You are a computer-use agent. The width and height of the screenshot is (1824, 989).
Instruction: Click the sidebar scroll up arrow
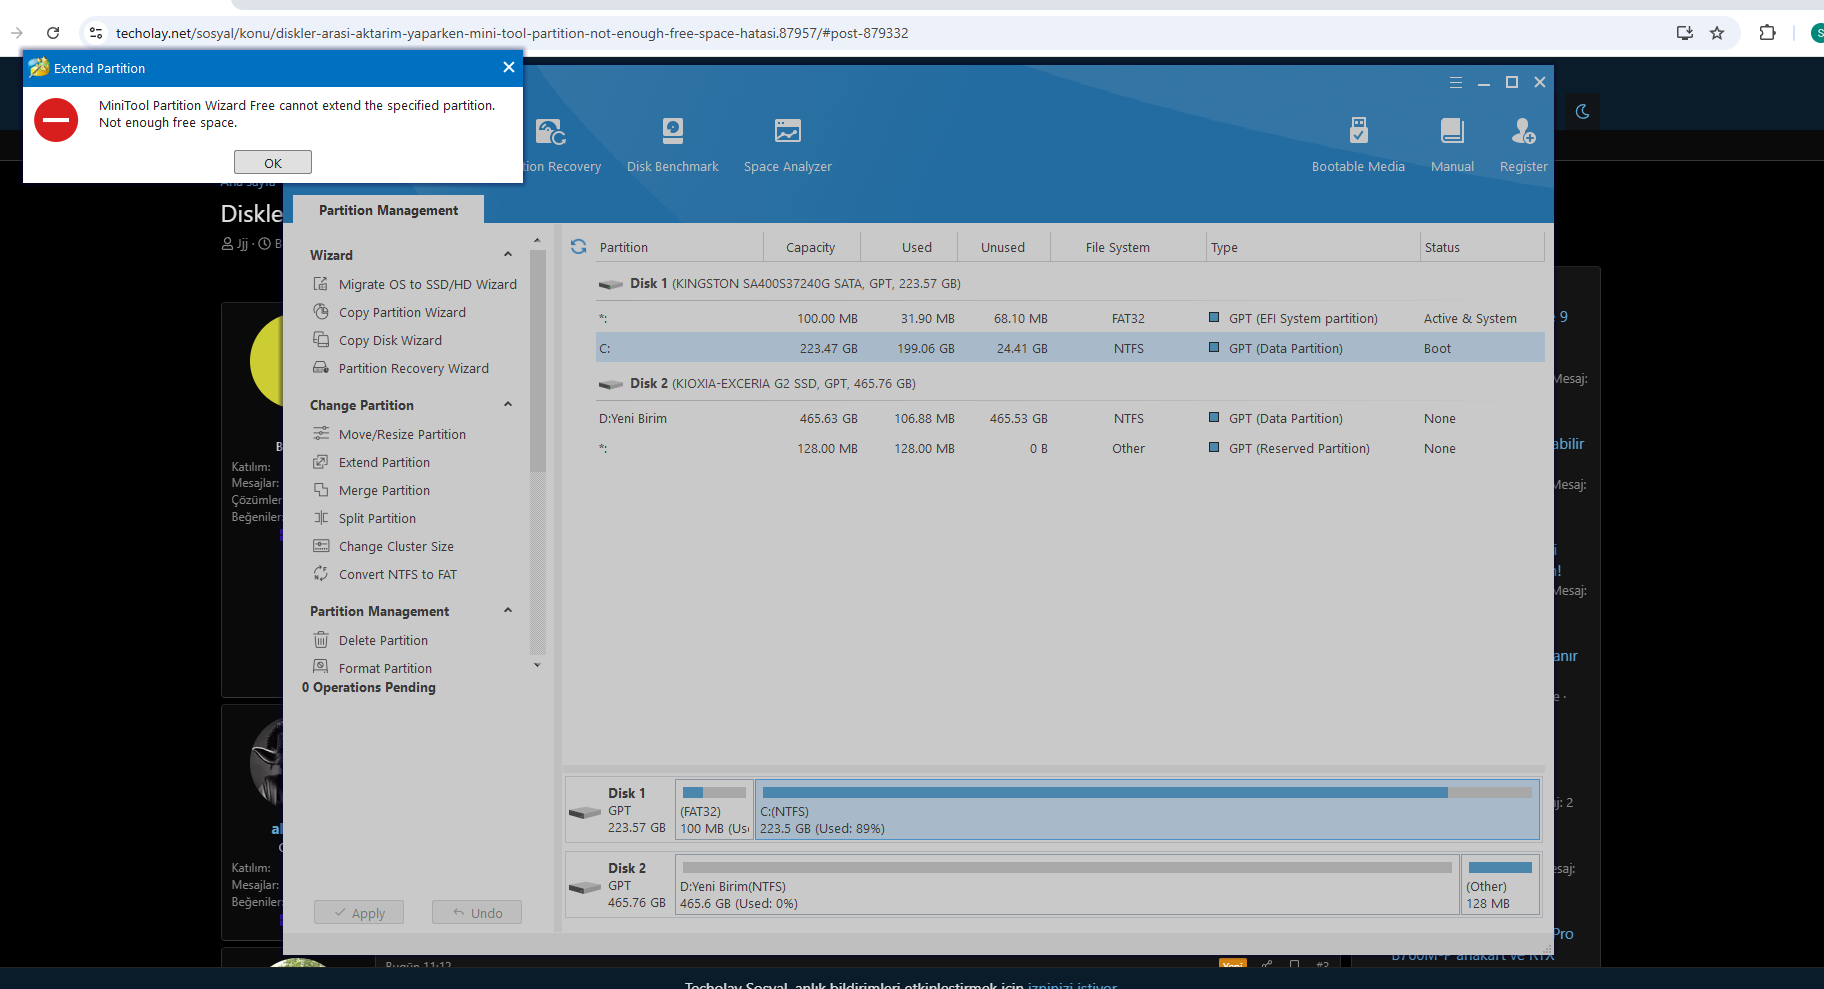tap(537, 241)
